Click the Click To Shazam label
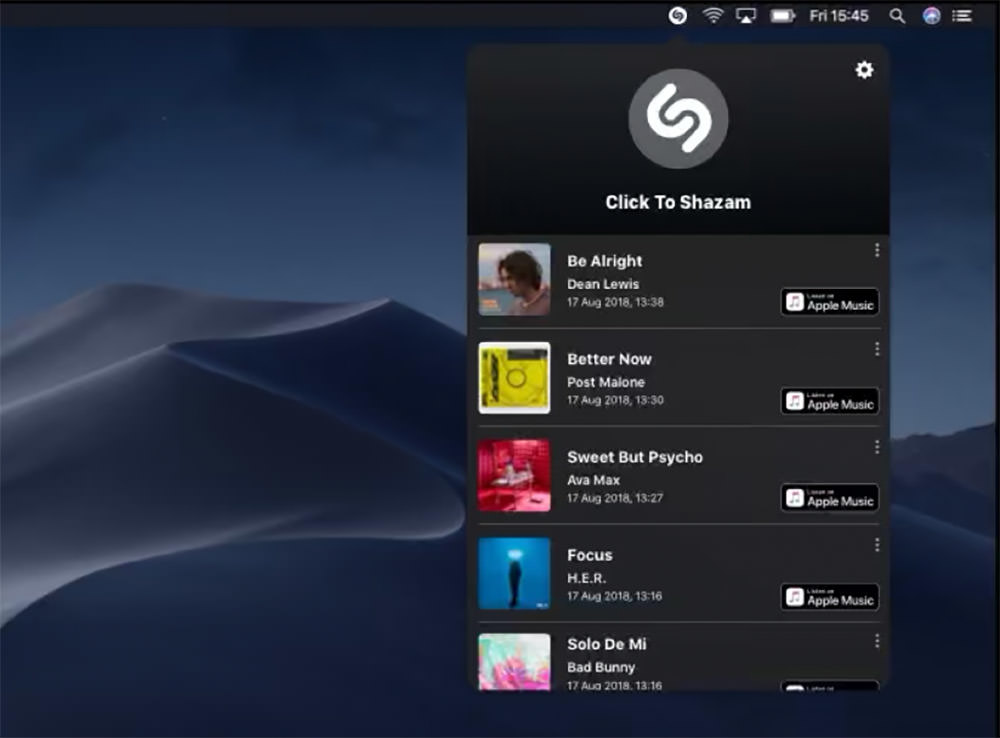The image size is (1000, 738). 678,202
